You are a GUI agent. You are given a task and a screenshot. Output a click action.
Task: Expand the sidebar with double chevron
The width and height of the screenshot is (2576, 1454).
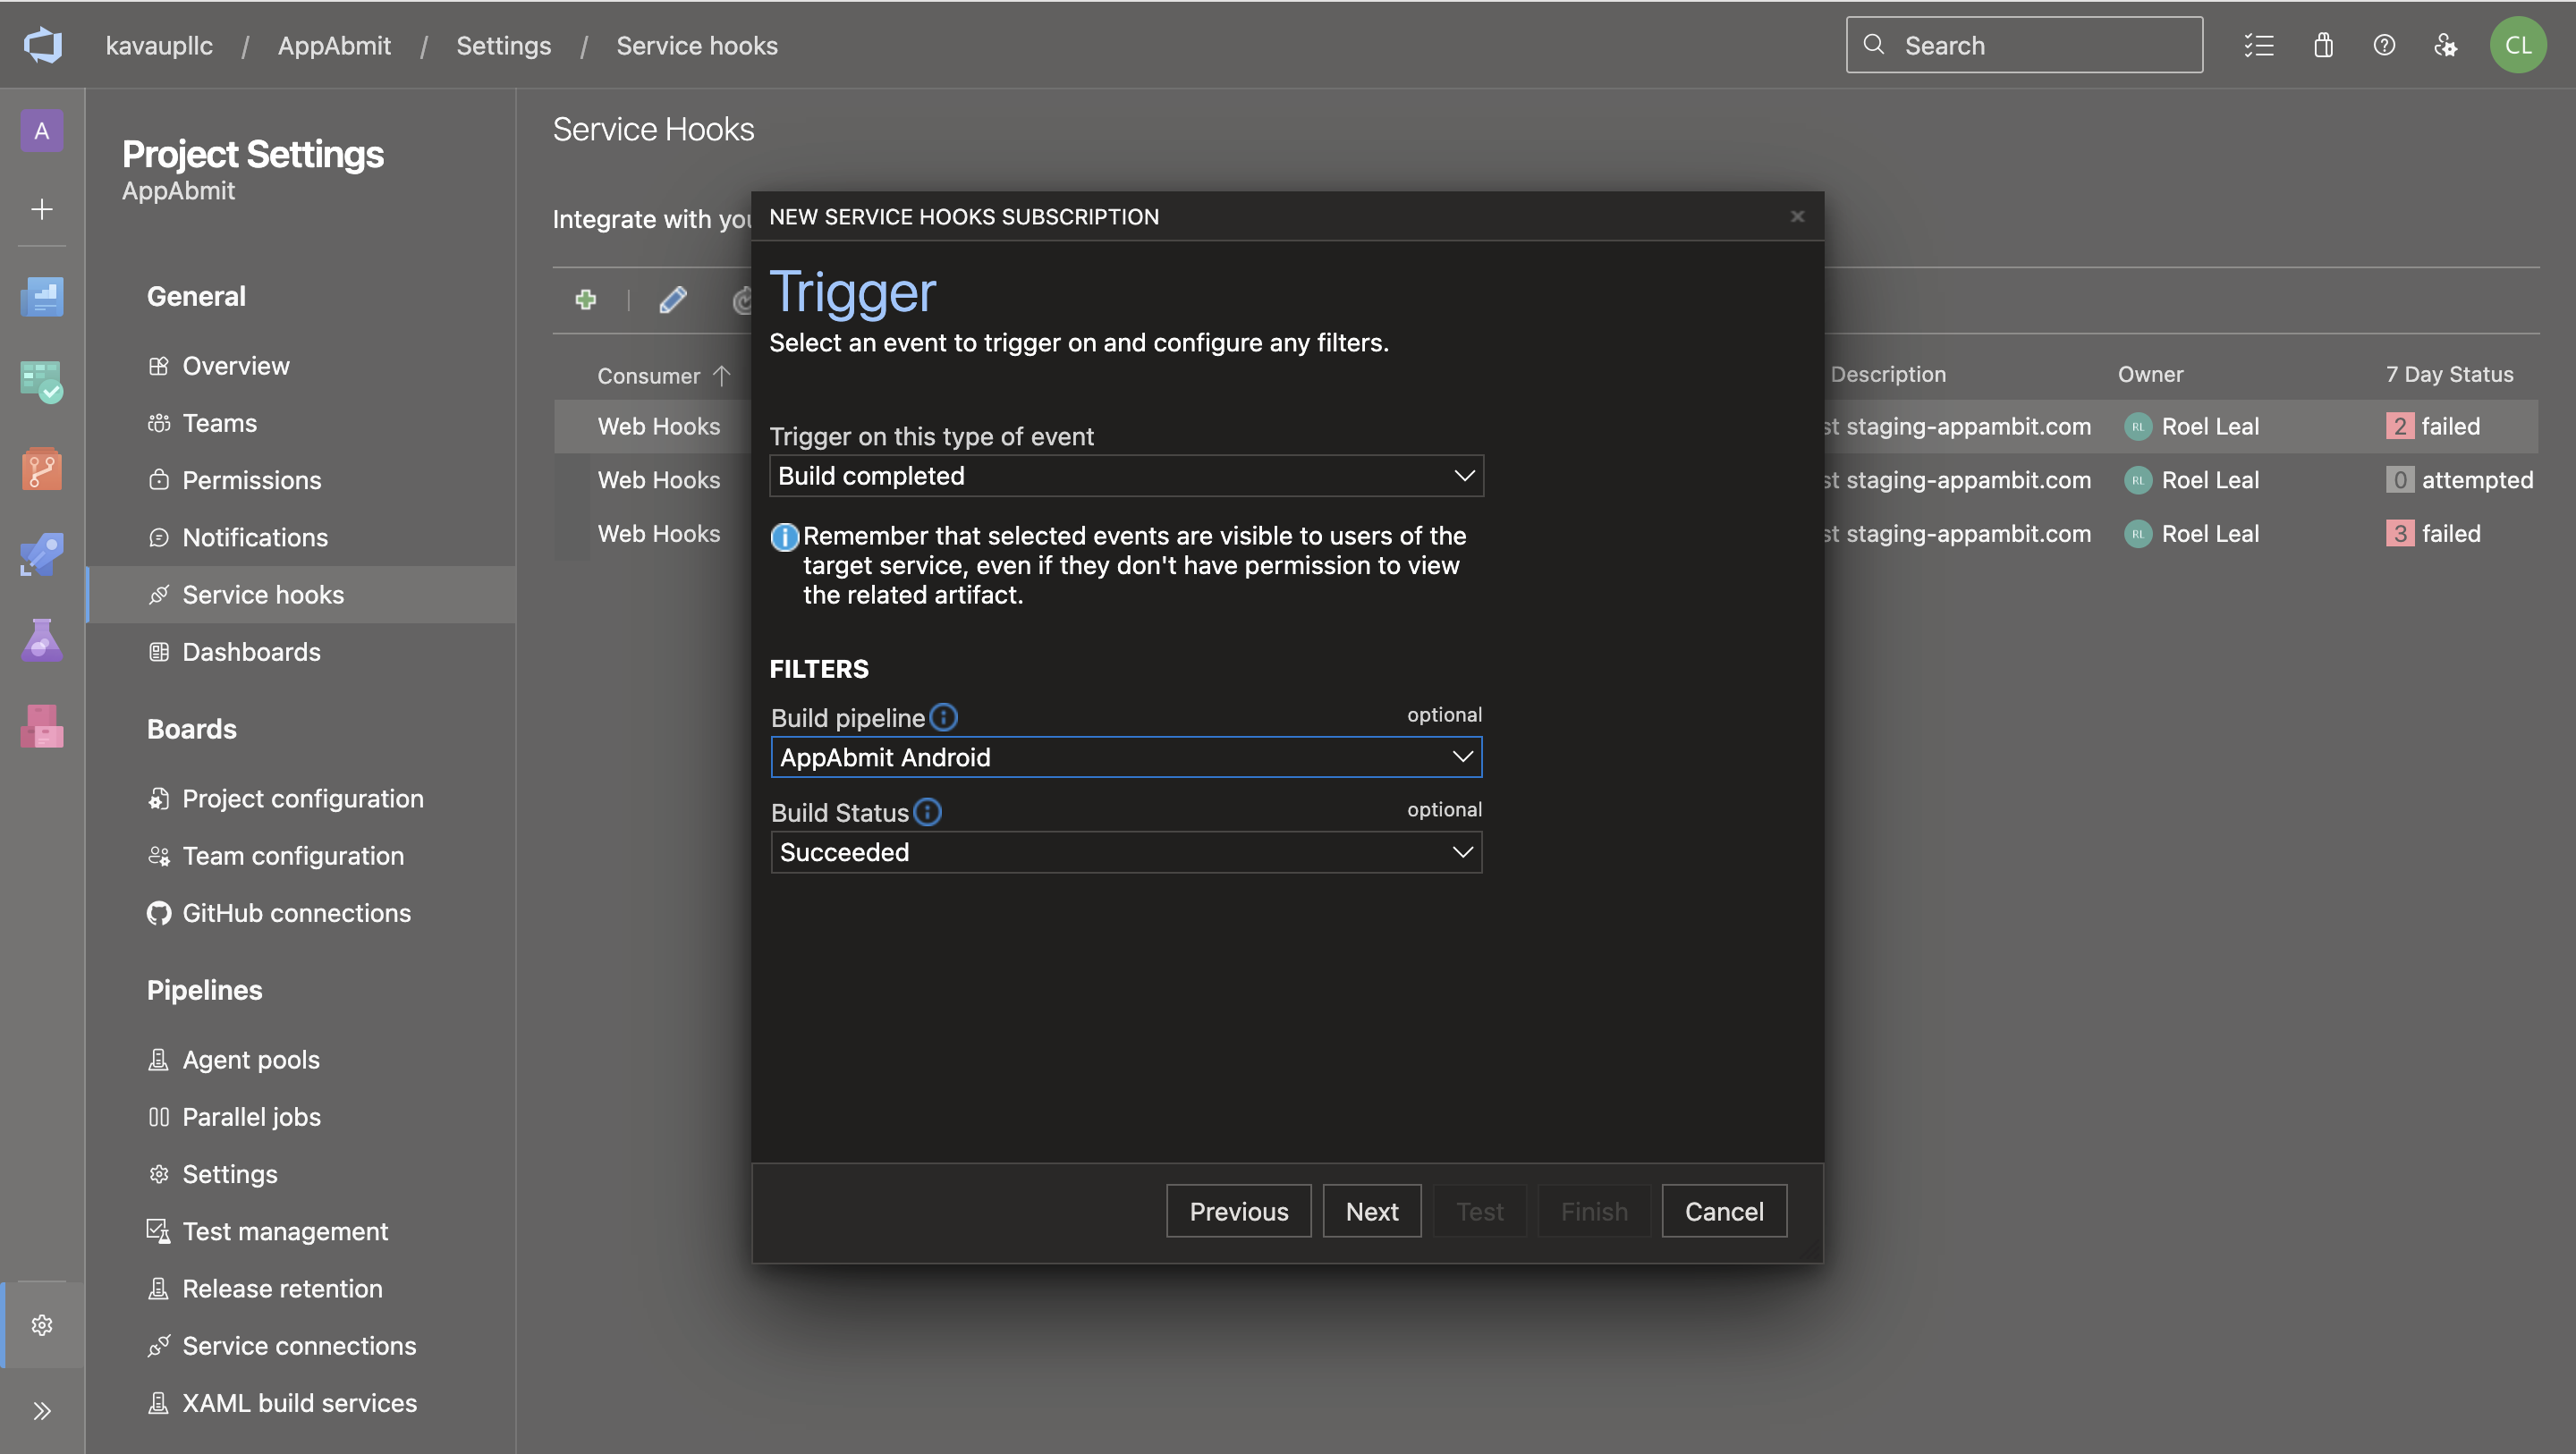tap(42, 1411)
